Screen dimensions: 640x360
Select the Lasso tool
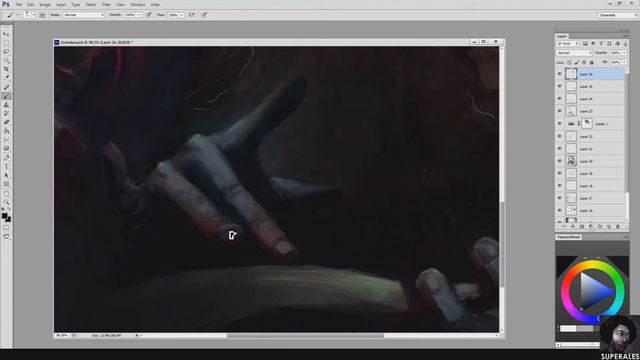click(x=6, y=51)
